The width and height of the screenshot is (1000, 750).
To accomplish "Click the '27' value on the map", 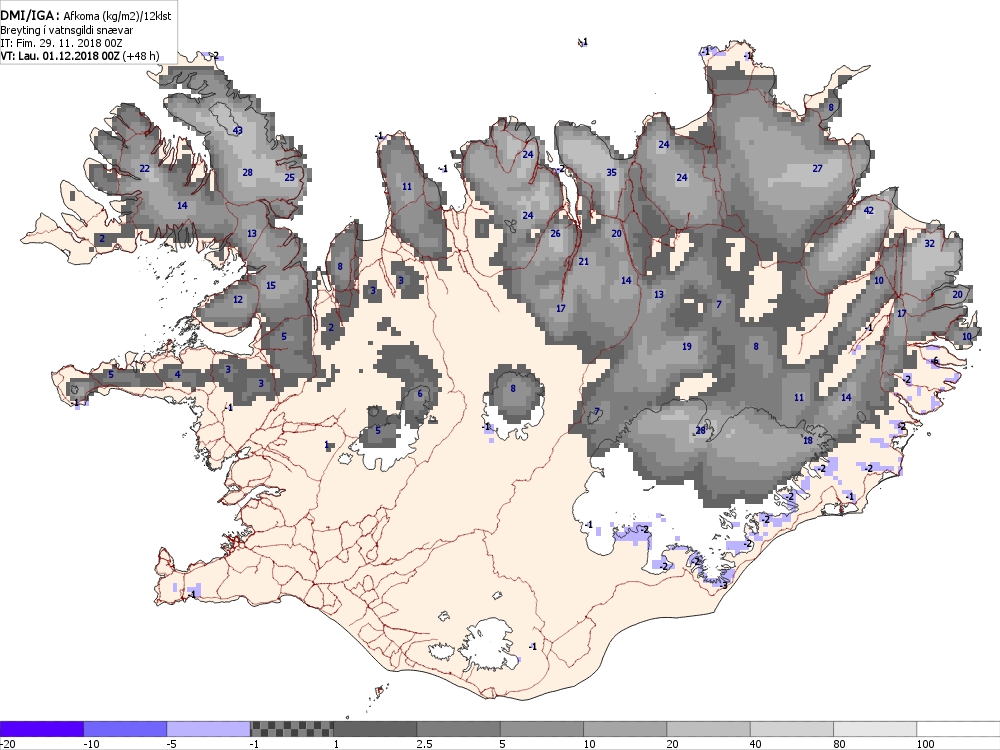I will point(818,168).
